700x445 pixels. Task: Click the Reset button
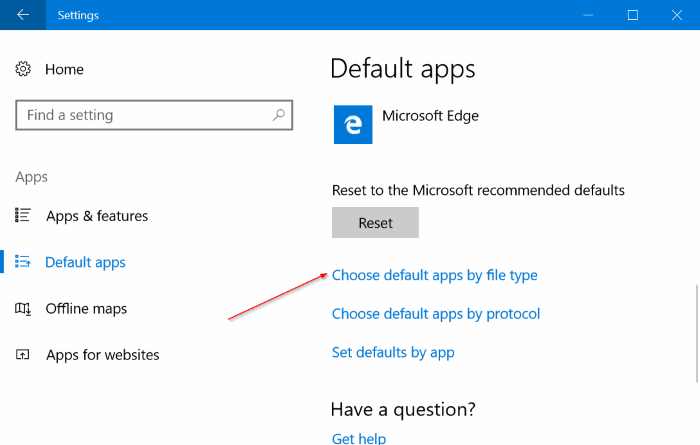375,222
